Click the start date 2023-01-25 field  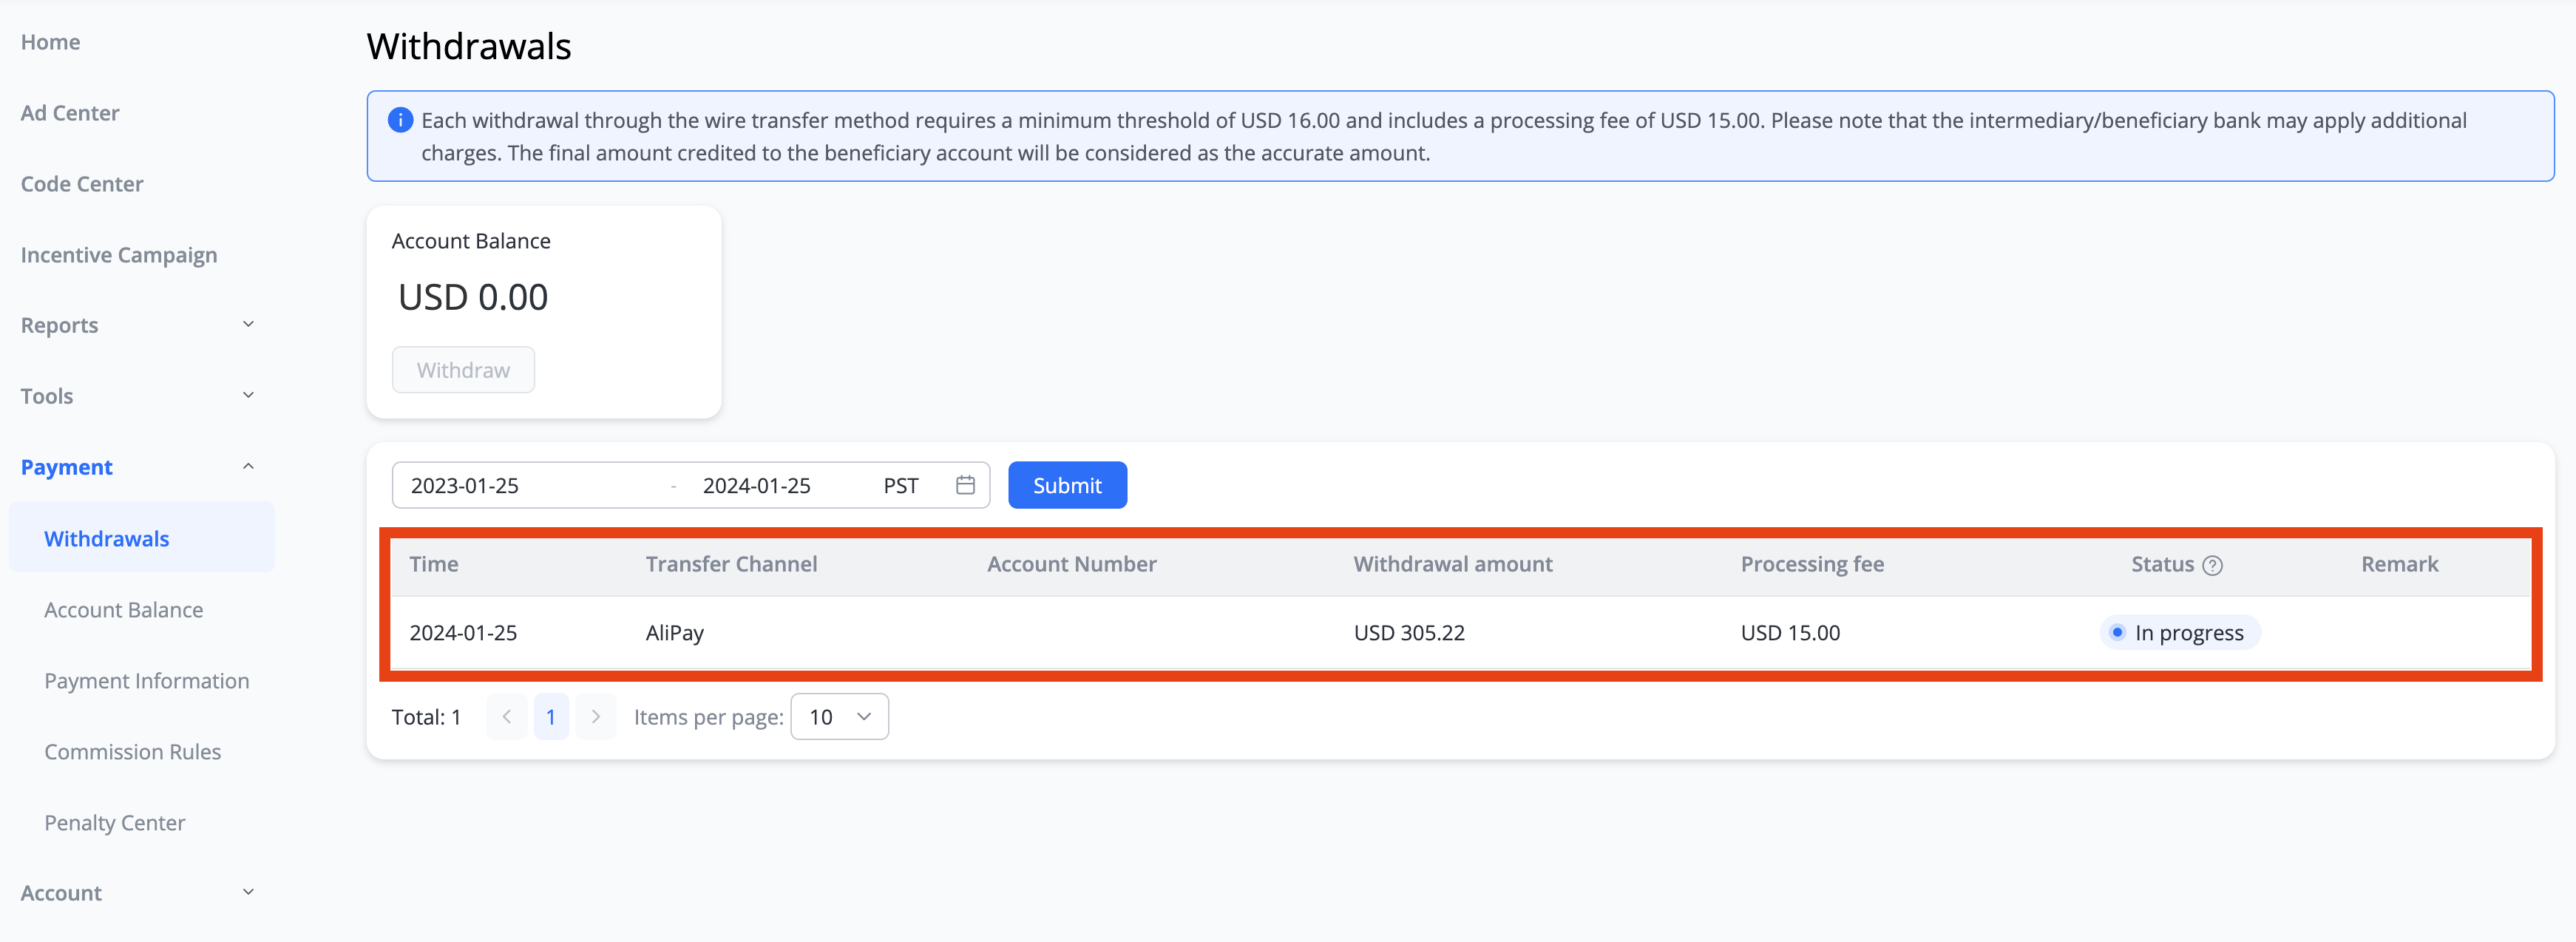coord(465,486)
